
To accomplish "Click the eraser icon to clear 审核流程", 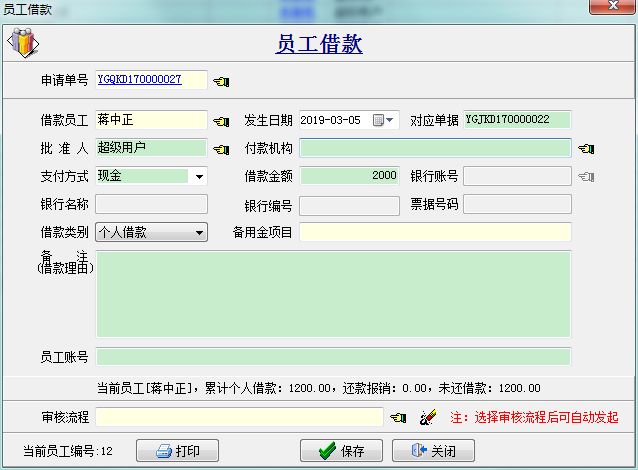I will (428, 417).
